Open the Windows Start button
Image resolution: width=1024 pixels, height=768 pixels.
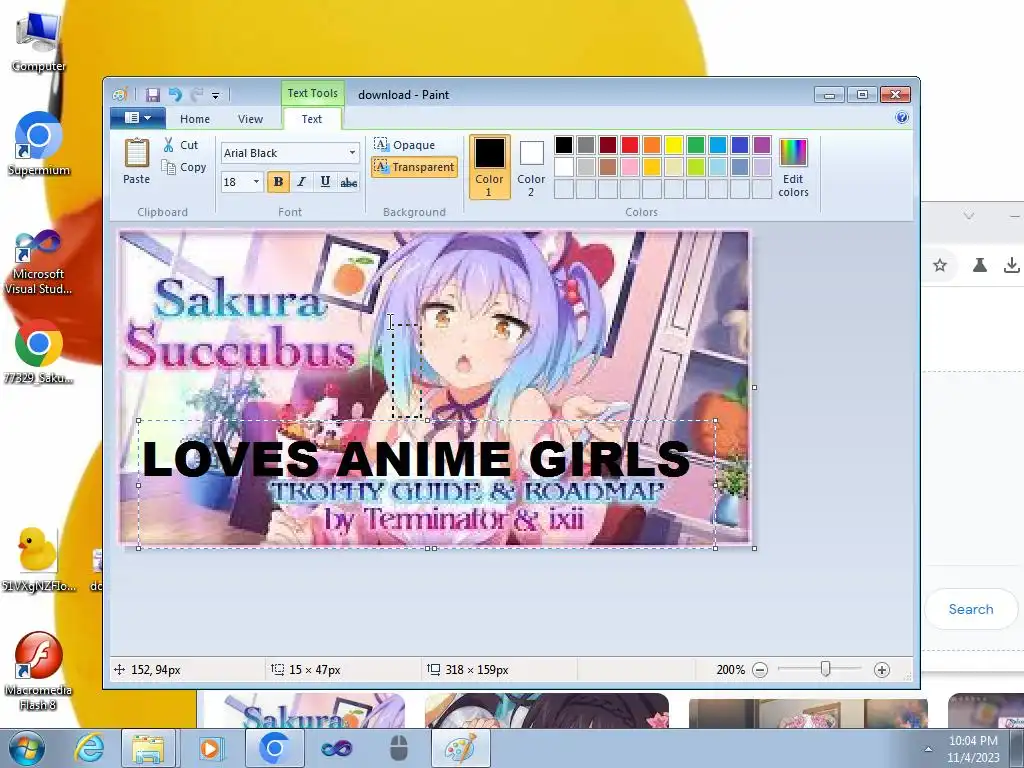point(26,748)
